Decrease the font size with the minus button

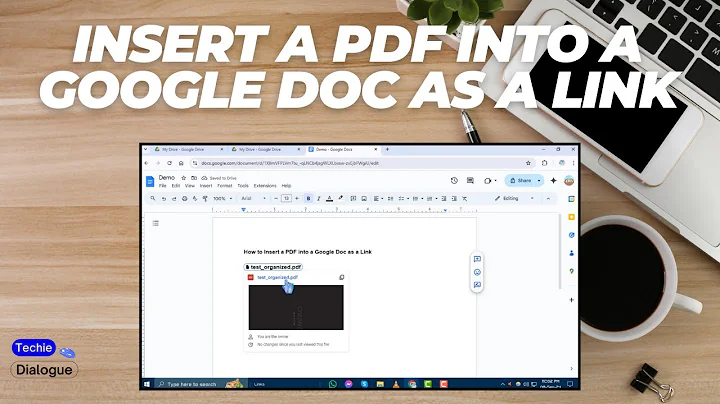tap(276, 198)
